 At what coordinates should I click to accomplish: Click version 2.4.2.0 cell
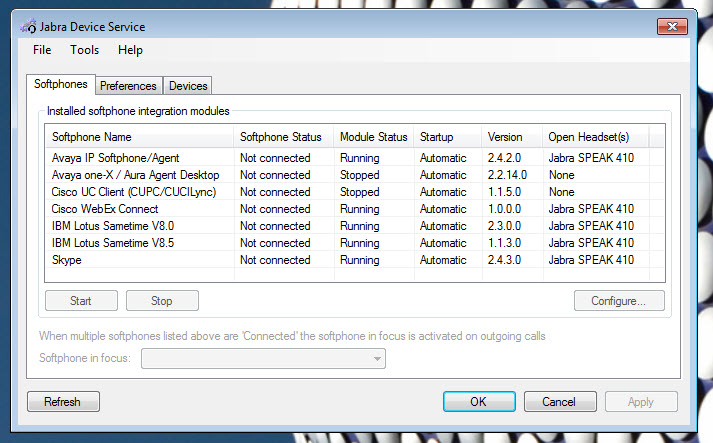504,158
